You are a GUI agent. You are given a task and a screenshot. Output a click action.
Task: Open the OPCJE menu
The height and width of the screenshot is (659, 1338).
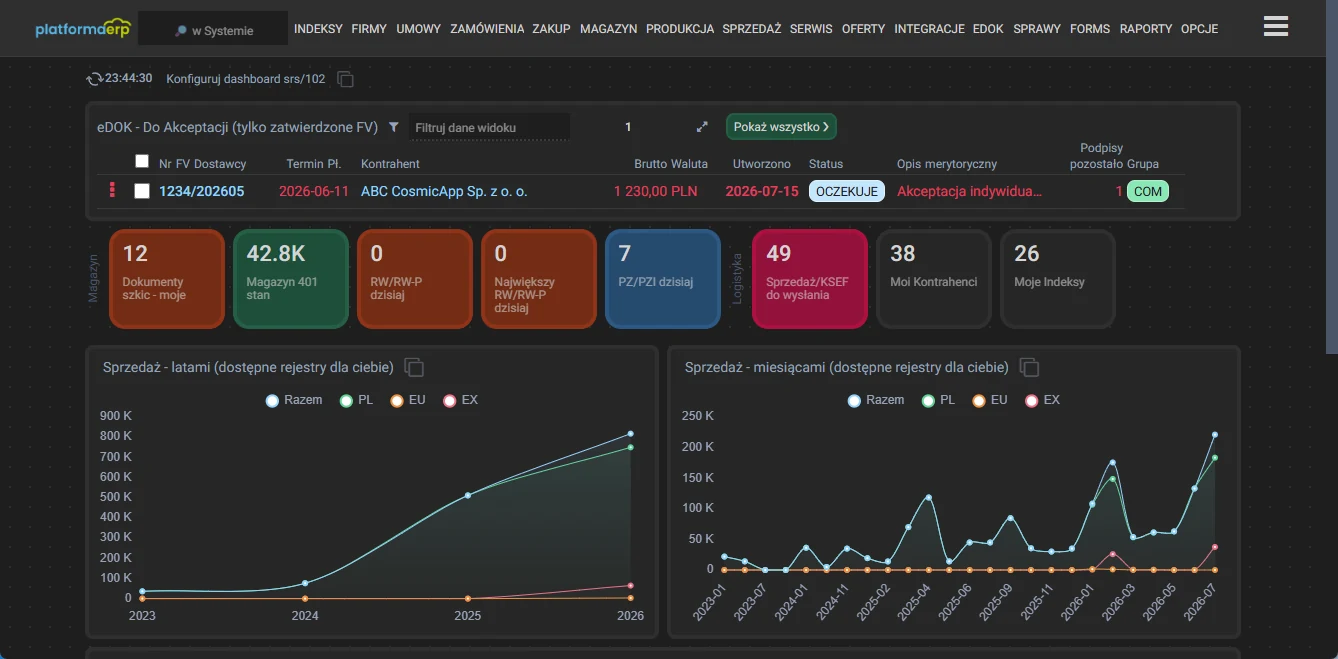pyautogui.click(x=1199, y=29)
